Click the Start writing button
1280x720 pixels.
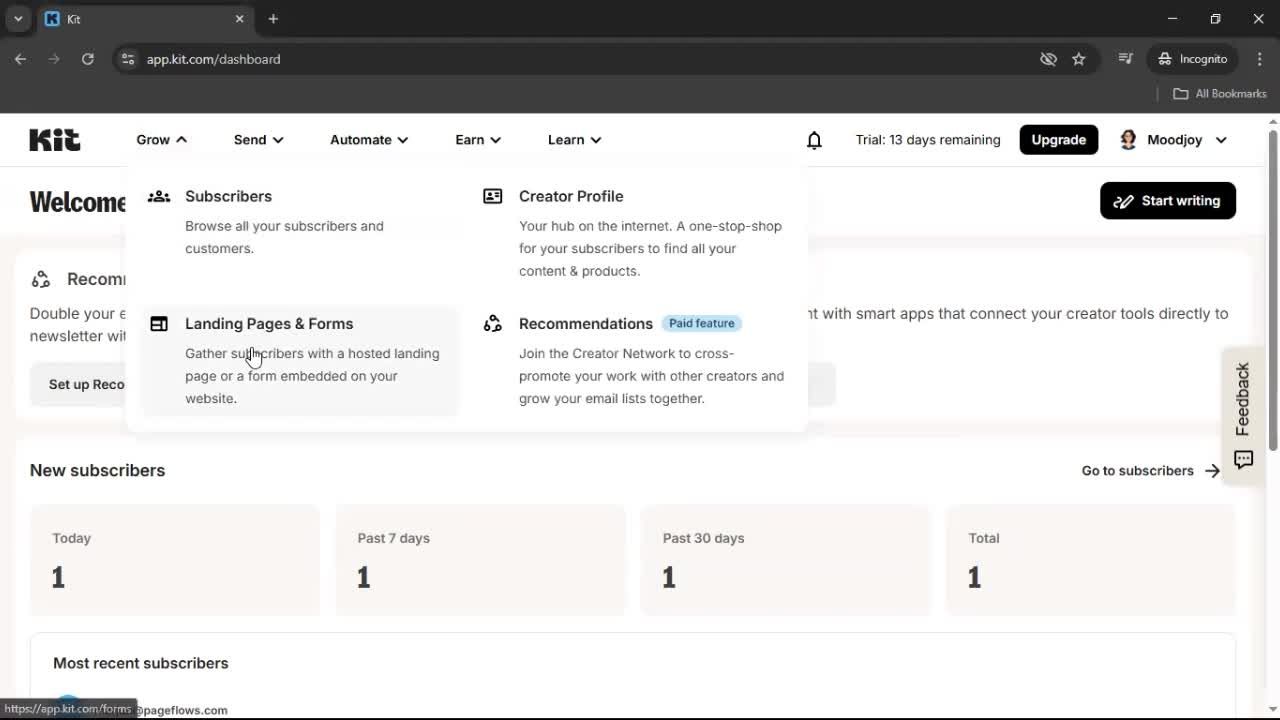[x=1167, y=200]
